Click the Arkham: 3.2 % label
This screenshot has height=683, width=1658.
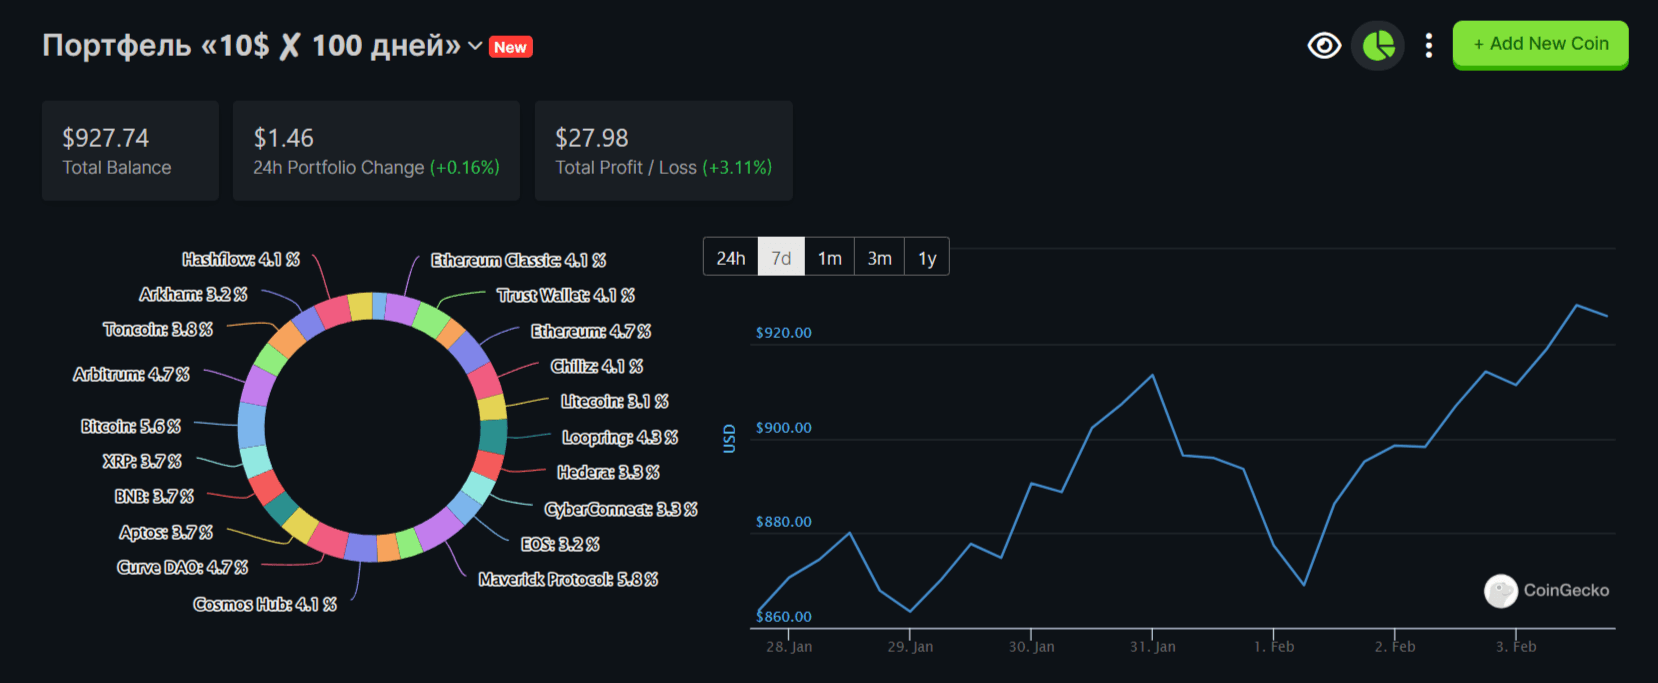[x=193, y=294]
